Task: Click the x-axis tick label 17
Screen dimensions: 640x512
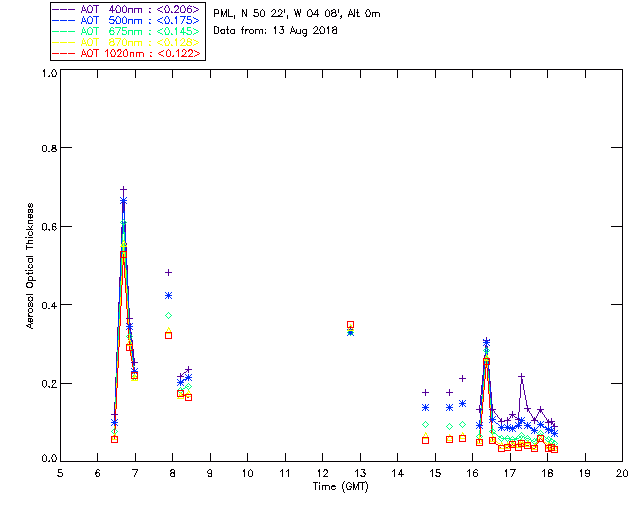Action: 510,474
